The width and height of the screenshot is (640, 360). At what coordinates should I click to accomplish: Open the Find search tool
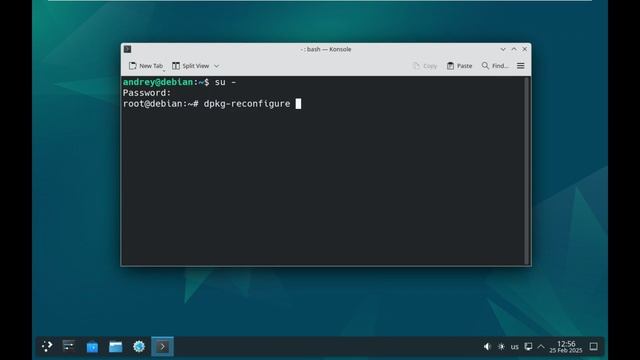[495, 66]
